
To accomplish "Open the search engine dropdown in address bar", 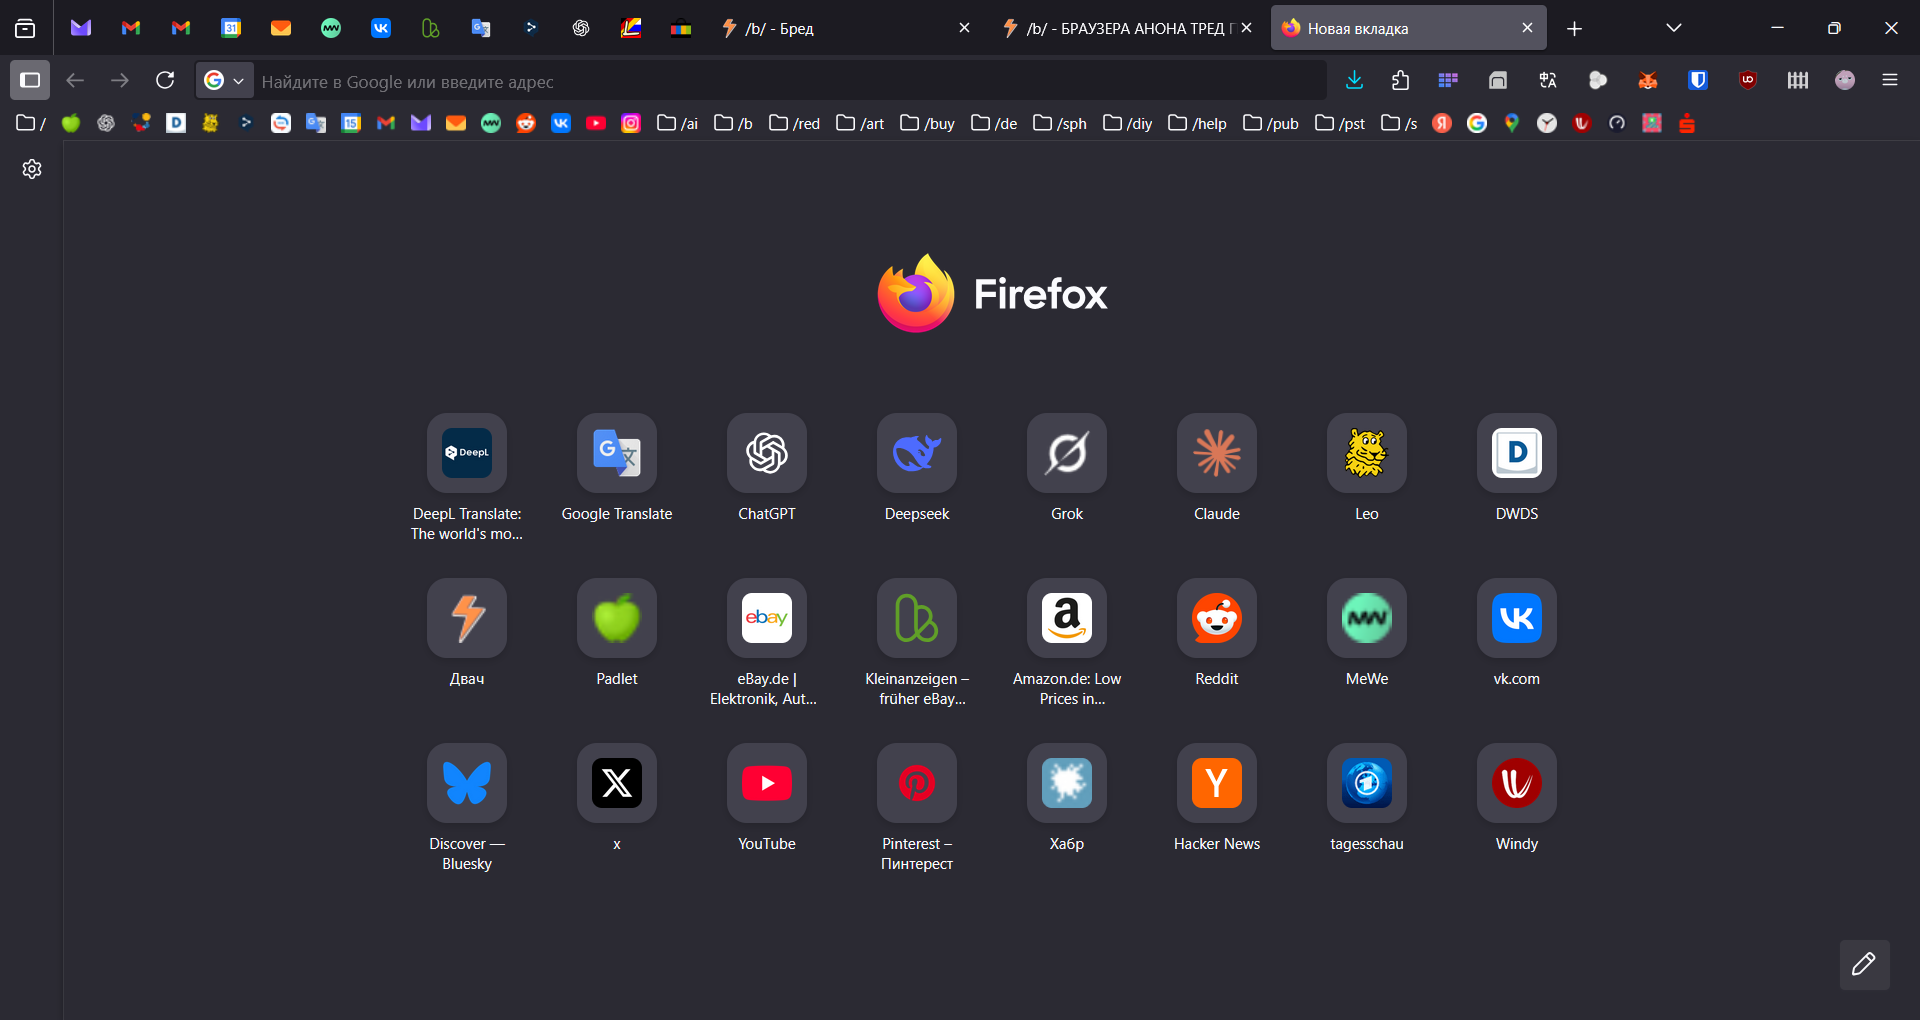I will 224,80.
